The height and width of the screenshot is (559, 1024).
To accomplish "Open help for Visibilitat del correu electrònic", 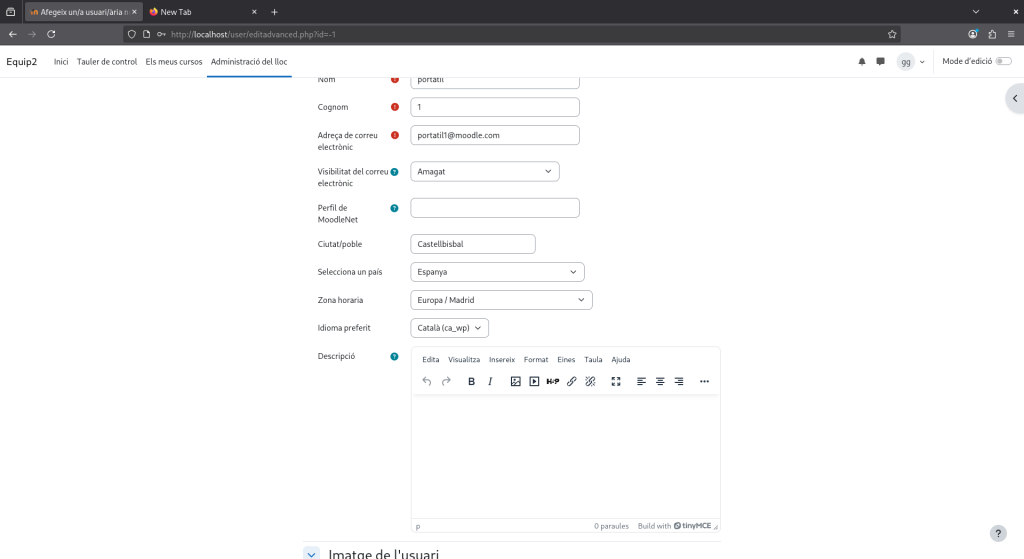I will 394,172.
